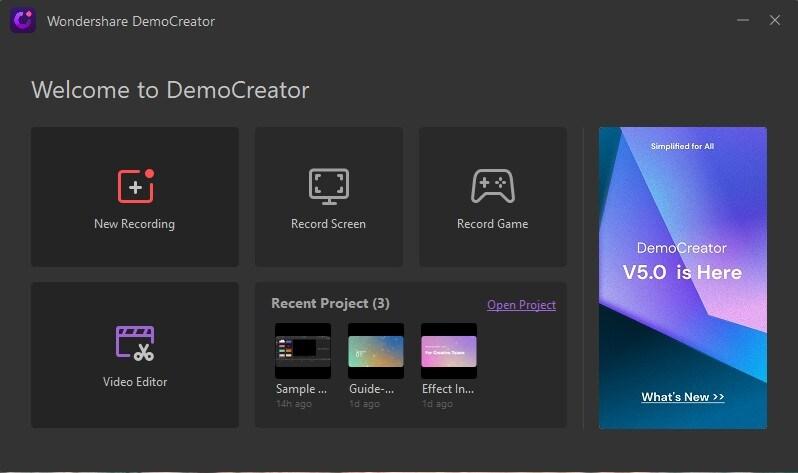This screenshot has width=798, height=473.
Task: Click the Simplified for All banner text
Action: [x=682, y=146]
